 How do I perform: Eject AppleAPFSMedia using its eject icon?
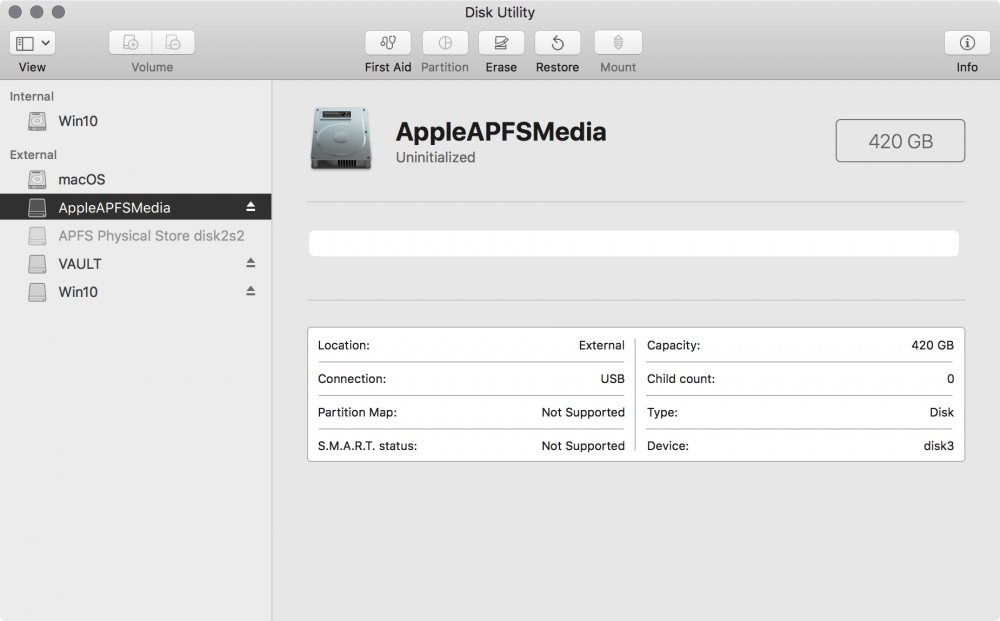click(x=251, y=207)
